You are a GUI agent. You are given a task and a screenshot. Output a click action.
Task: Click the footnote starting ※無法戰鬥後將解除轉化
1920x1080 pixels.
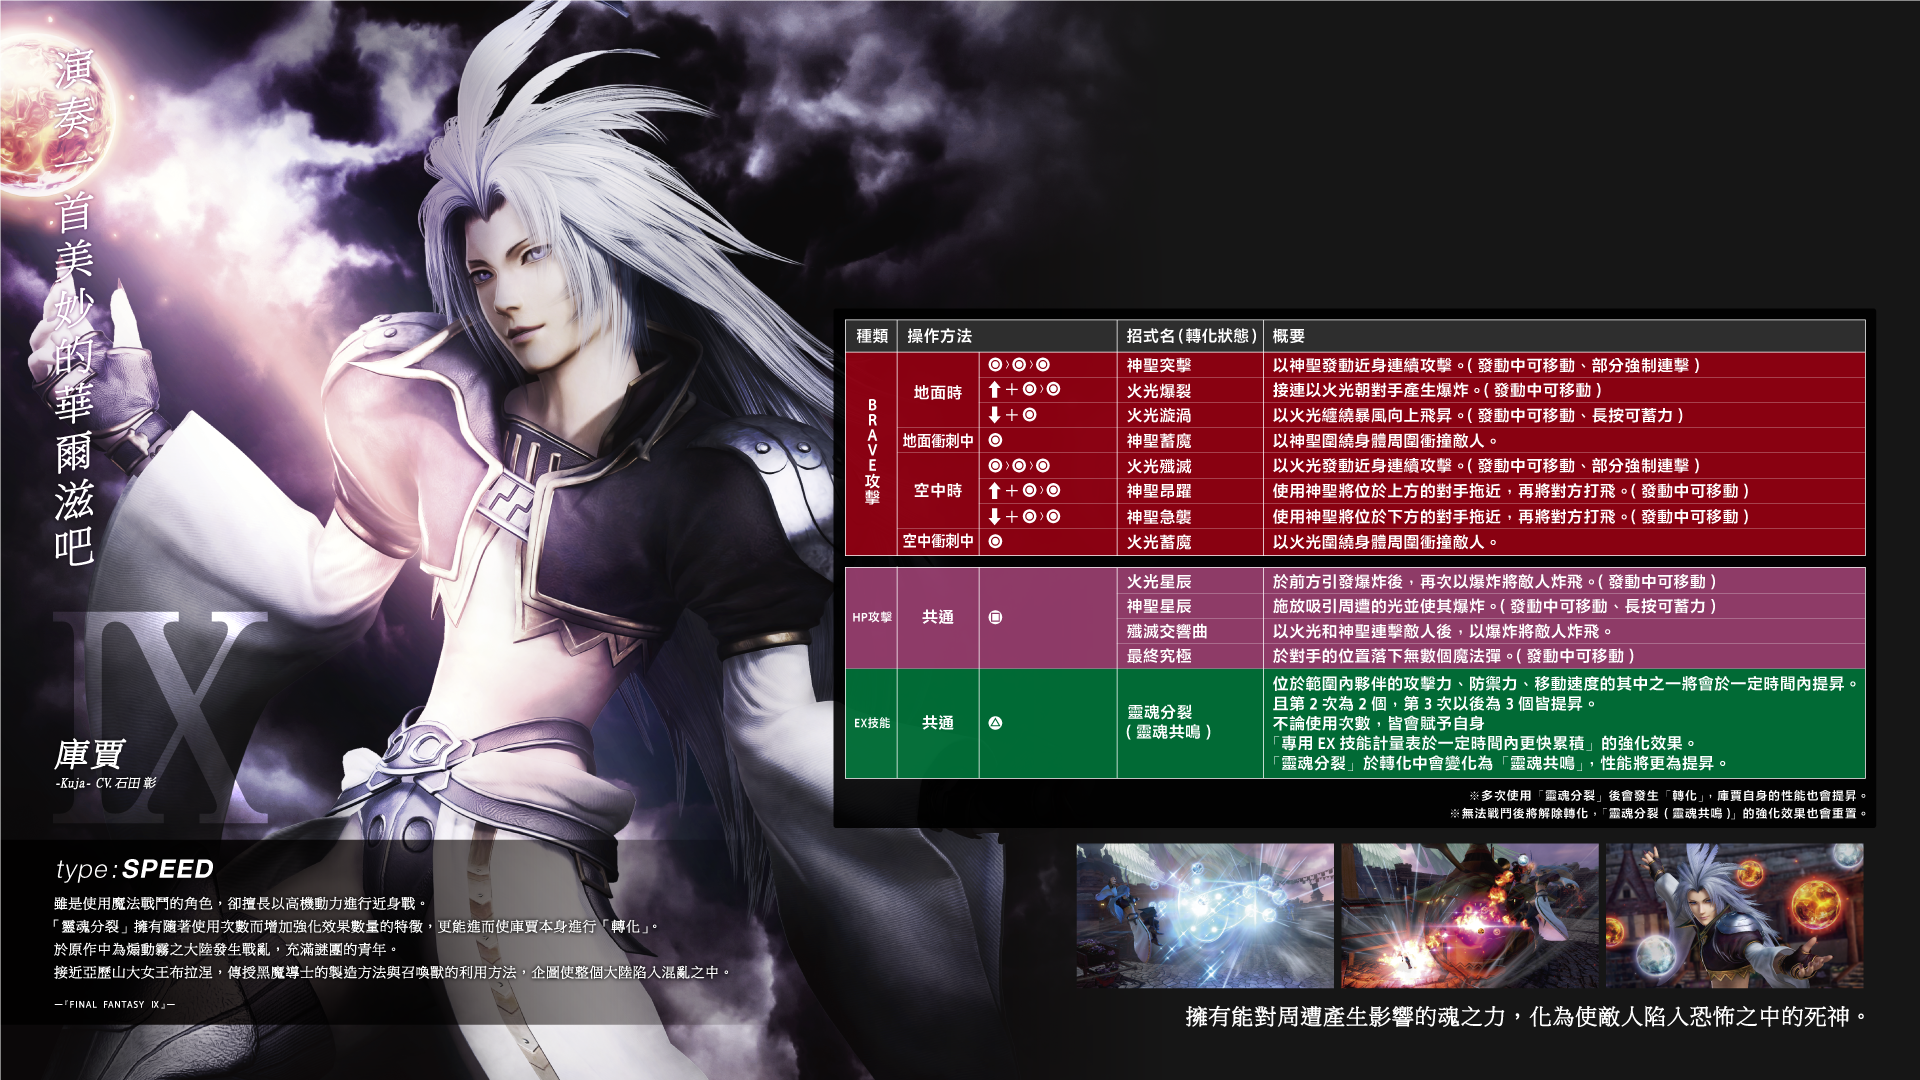point(1658,813)
